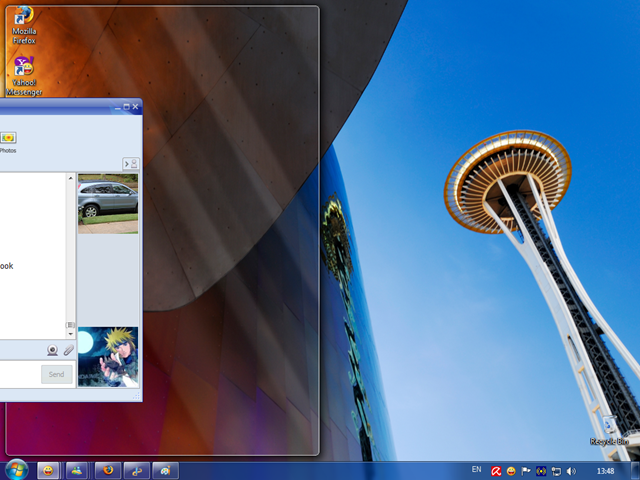Click the Avira antivirus tray icon
This screenshot has width=640, height=480.
coord(495,470)
